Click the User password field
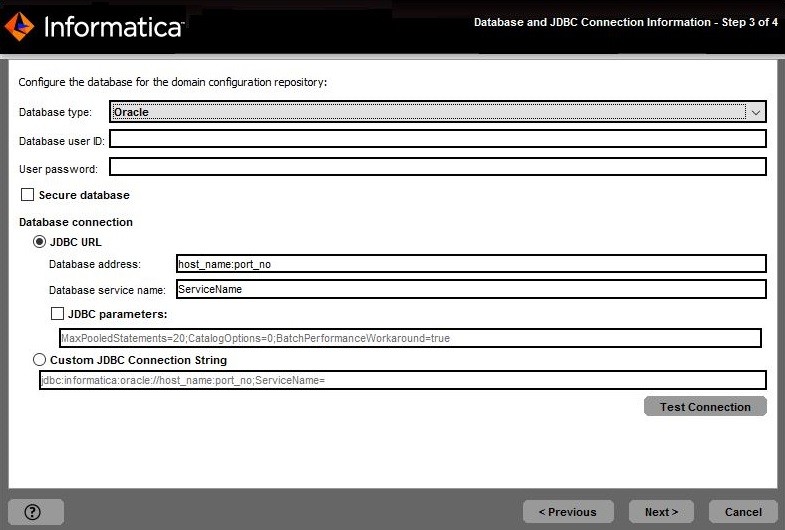785x530 pixels. click(x=438, y=167)
